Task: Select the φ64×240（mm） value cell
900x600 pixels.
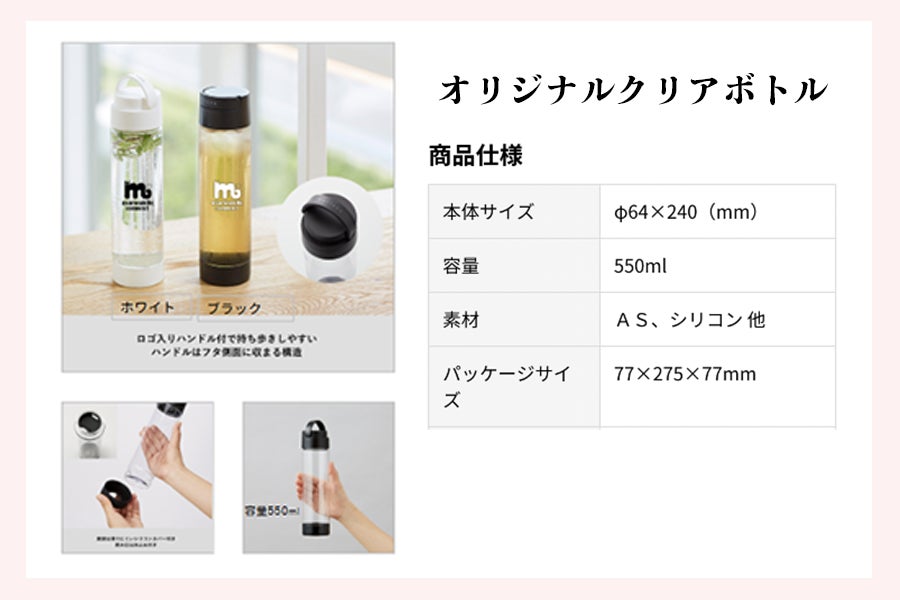Action: pyautogui.click(x=717, y=212)
